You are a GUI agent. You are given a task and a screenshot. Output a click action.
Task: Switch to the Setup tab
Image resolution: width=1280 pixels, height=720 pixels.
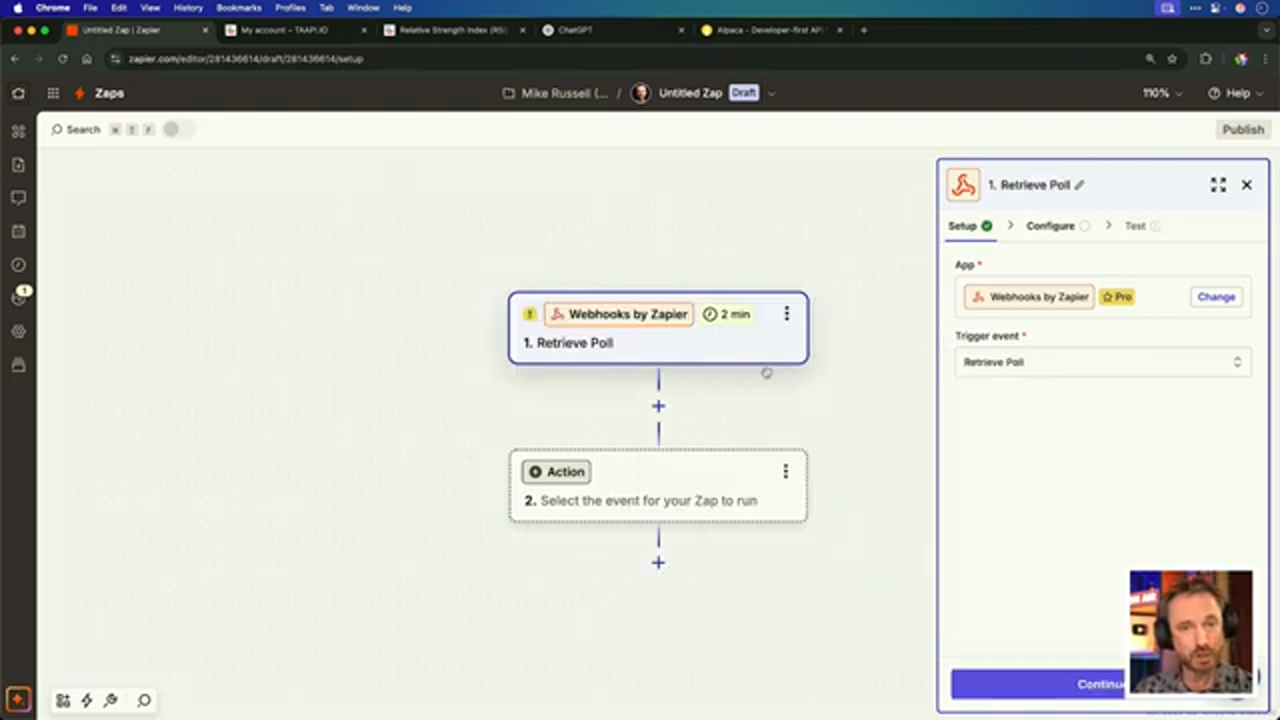click(x=970, y=226)
